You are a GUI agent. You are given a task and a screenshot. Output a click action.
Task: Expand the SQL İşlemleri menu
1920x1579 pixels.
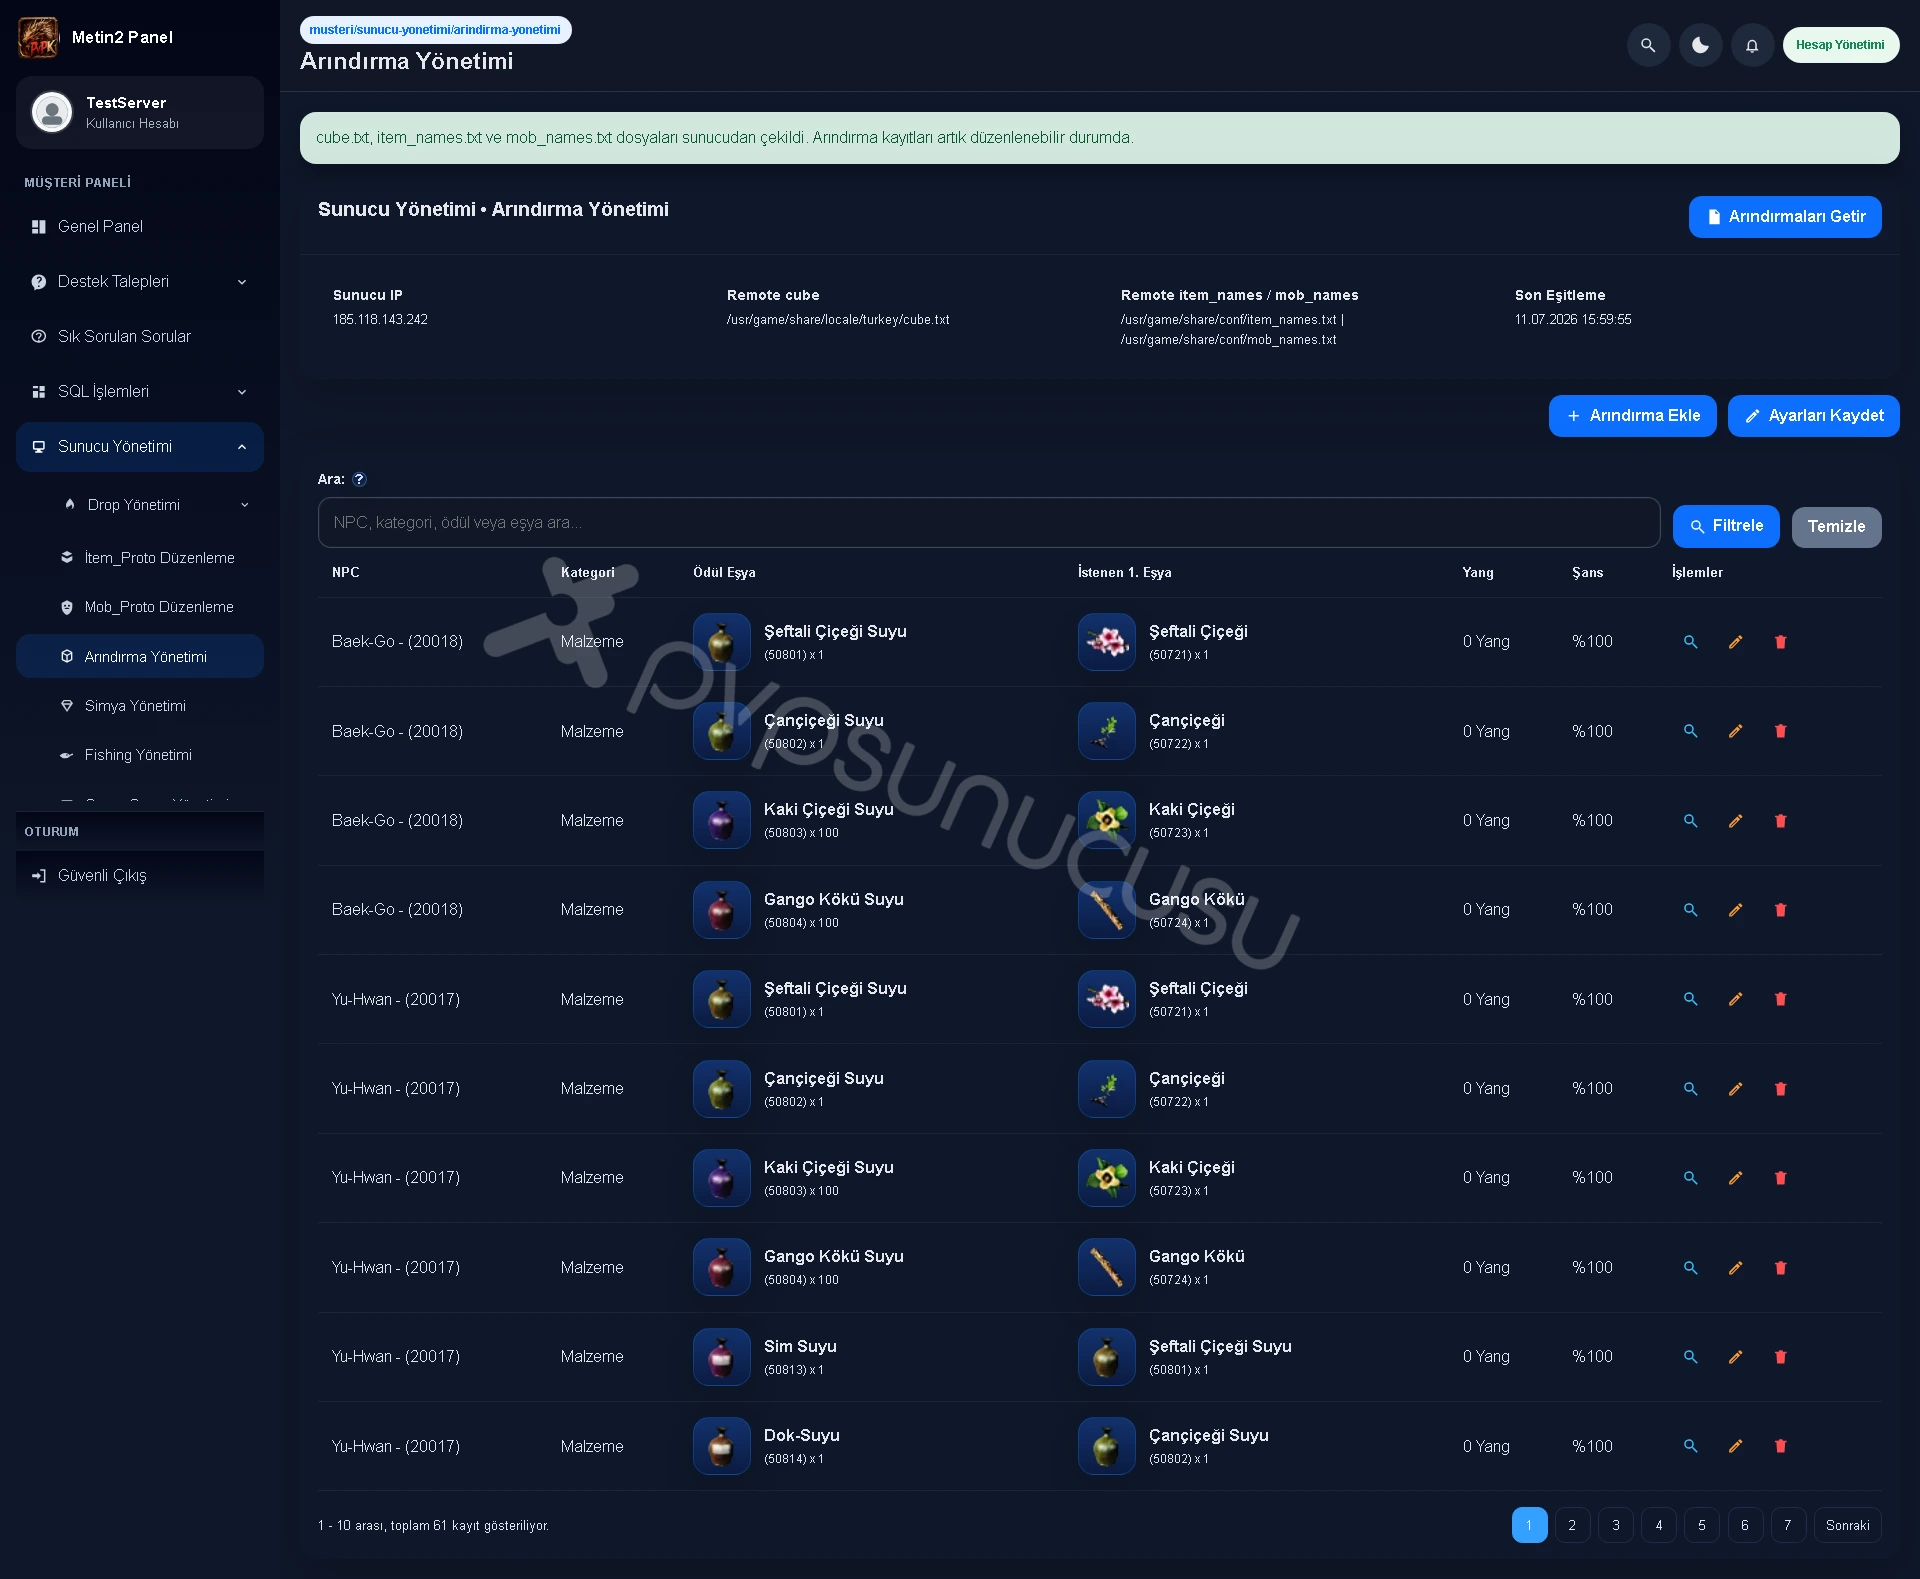(140, 392)
